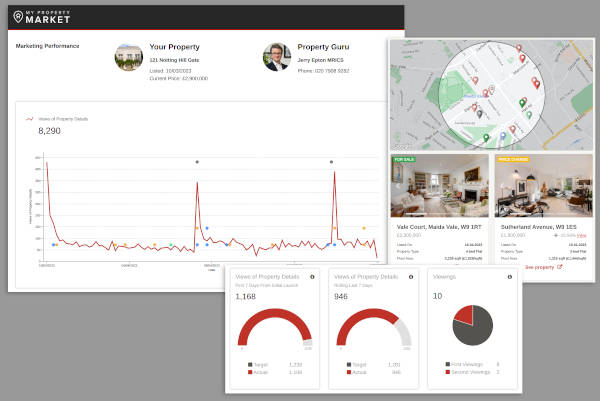The width and height of the screenshot is (600, 401).
Task: Click the First Viewings legend swatch
Action: (x=448, y=364)
